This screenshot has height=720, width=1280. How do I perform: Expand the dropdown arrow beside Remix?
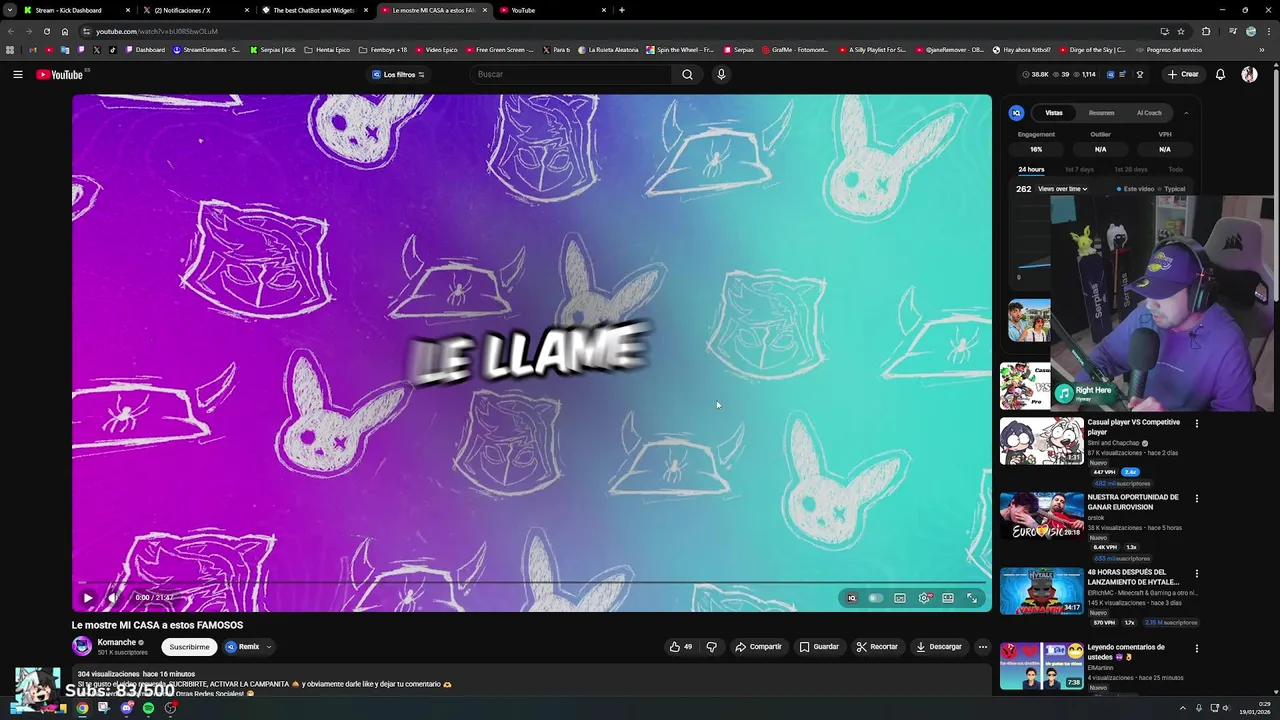click(x=269, y=647)
